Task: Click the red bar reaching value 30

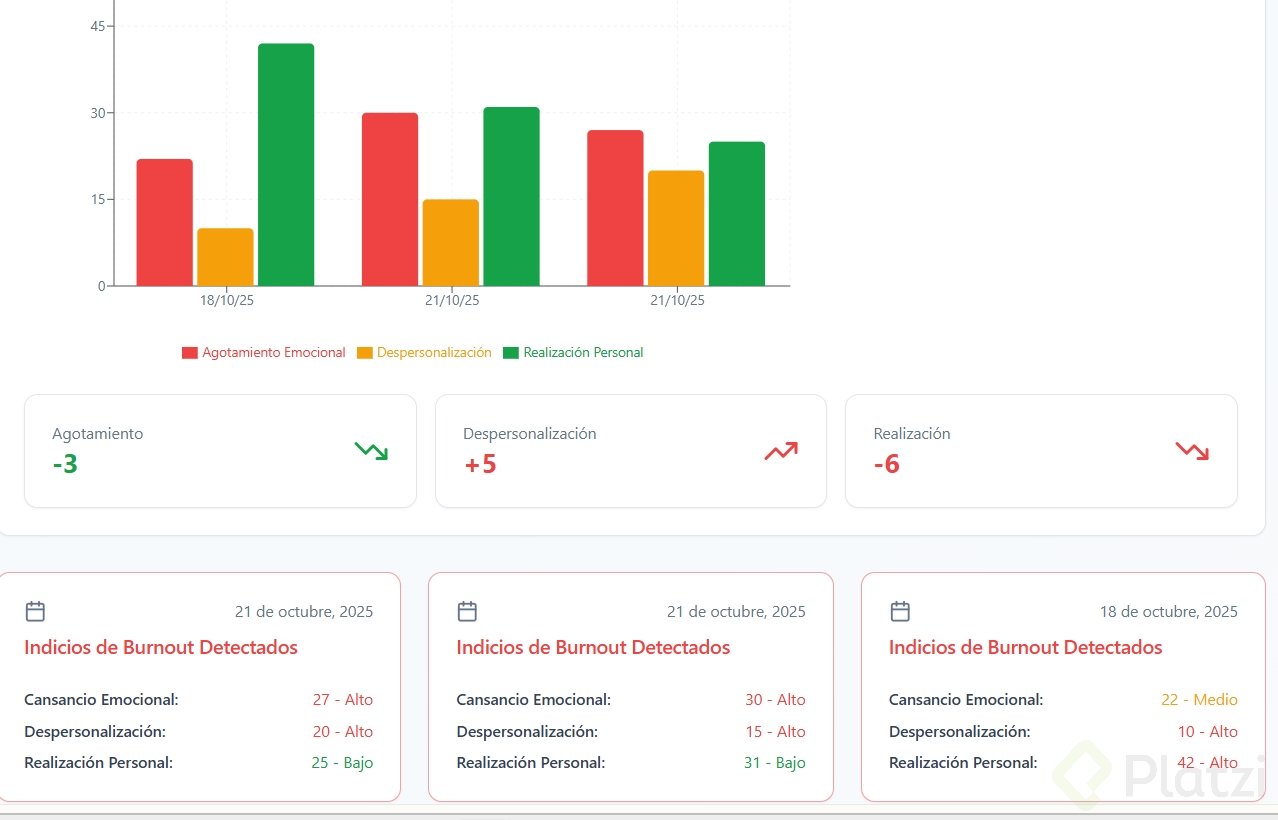Action: click(x=390, y=200)
